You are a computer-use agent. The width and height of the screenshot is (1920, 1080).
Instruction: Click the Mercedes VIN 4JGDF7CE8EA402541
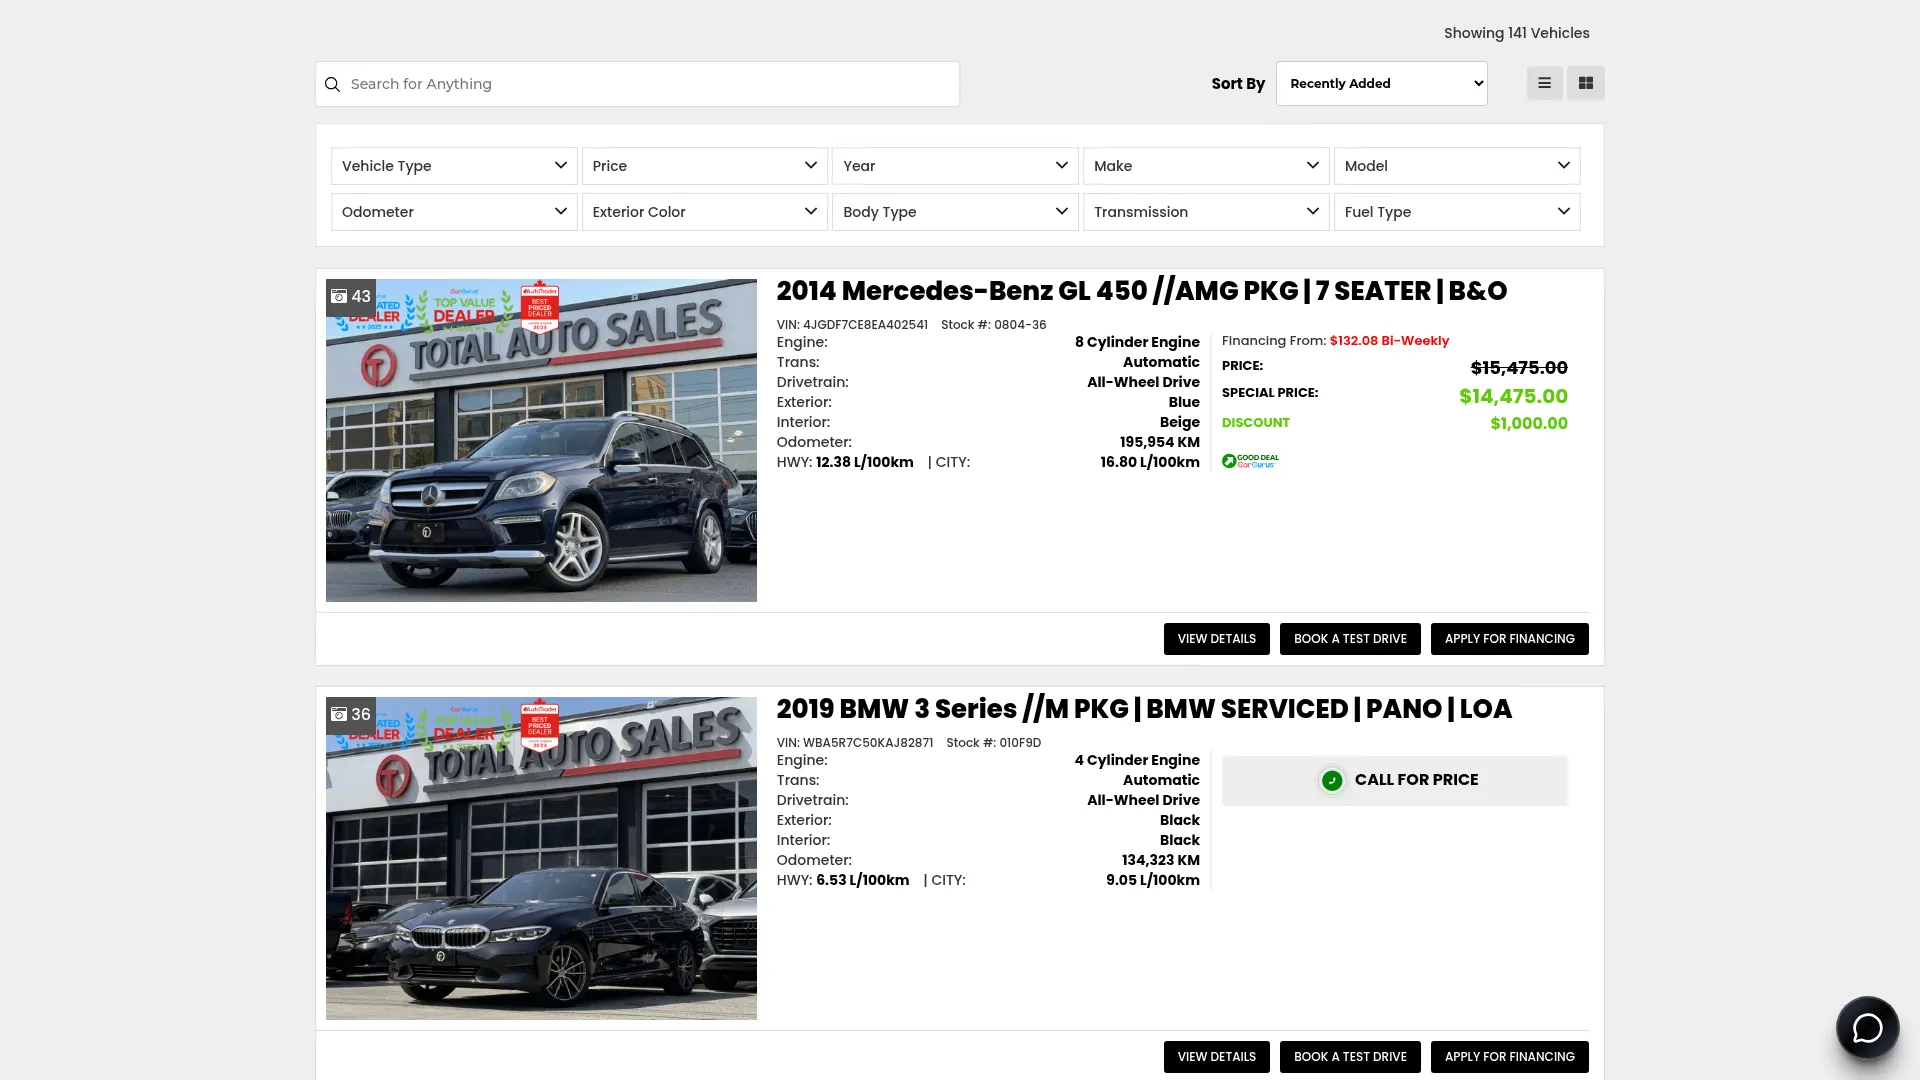(865, 325)
